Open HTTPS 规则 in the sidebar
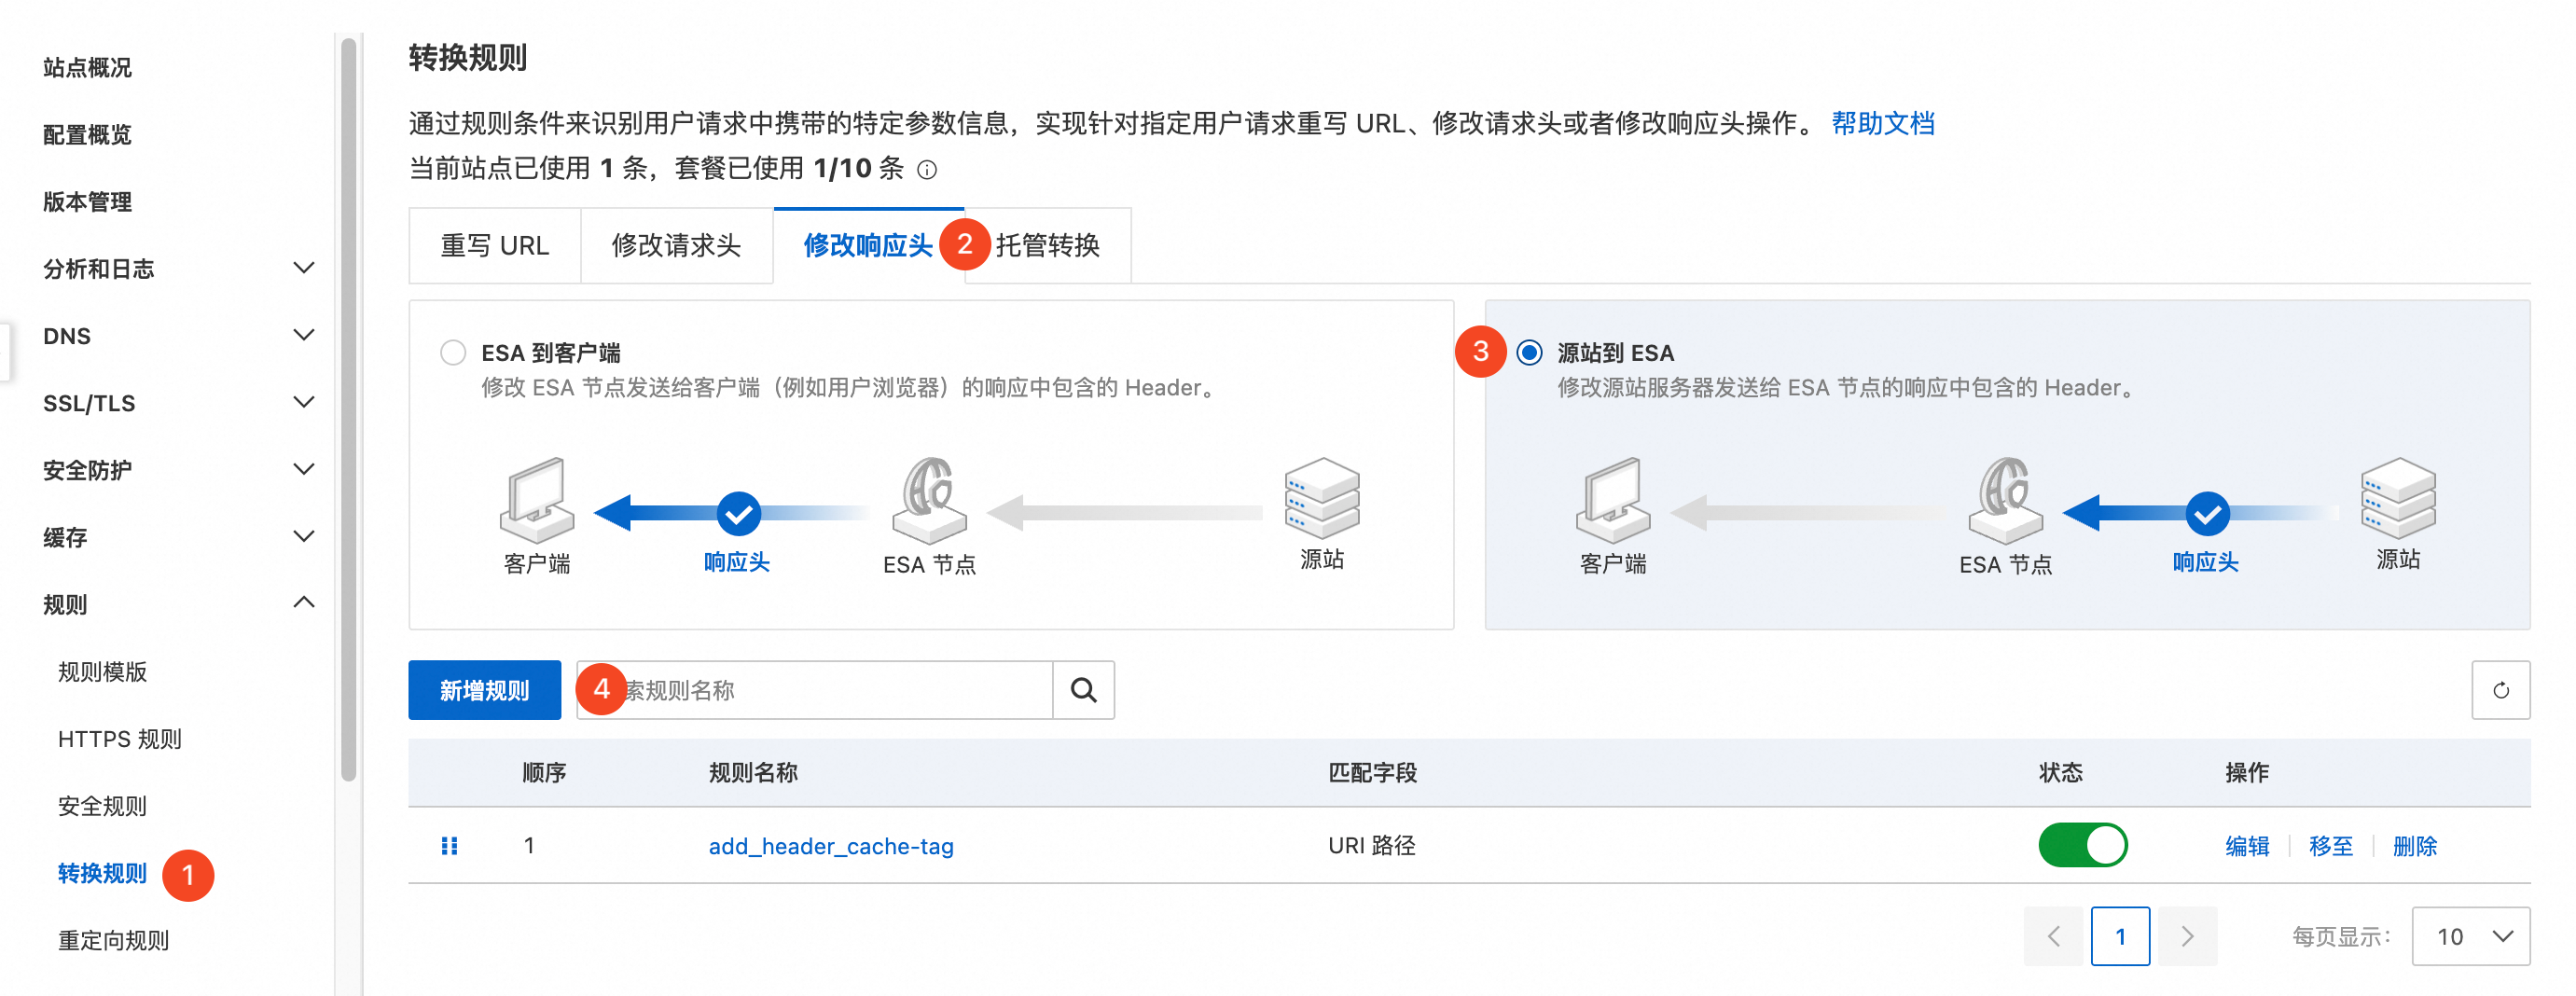 coord(119,738)
